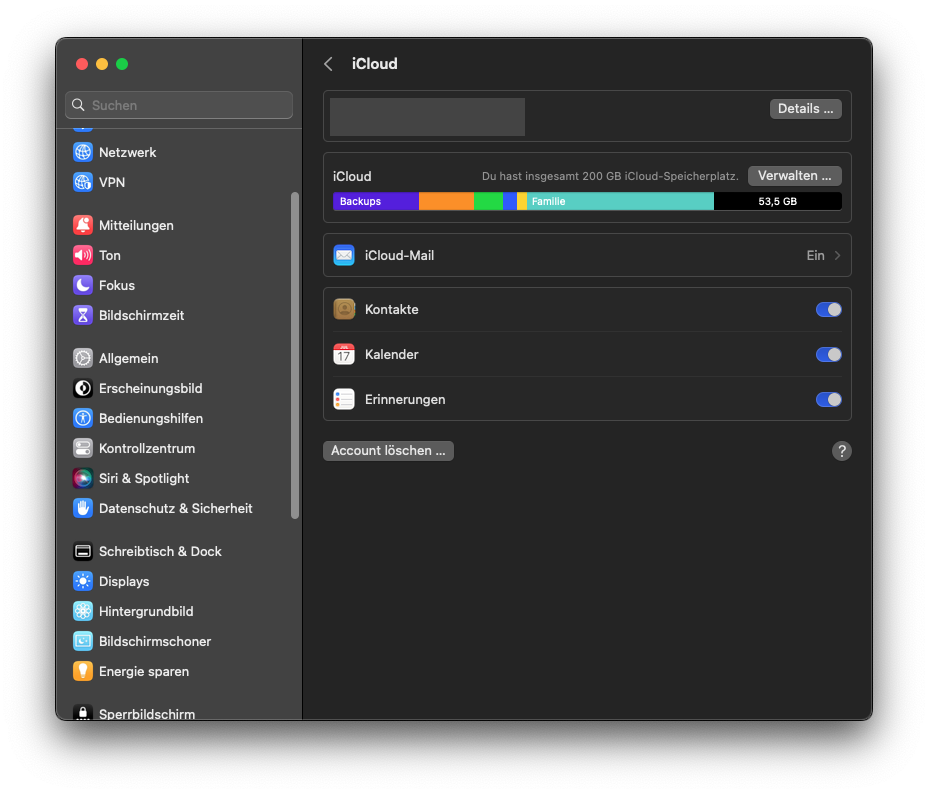Select the VPN globe icon

coord(83,182)
